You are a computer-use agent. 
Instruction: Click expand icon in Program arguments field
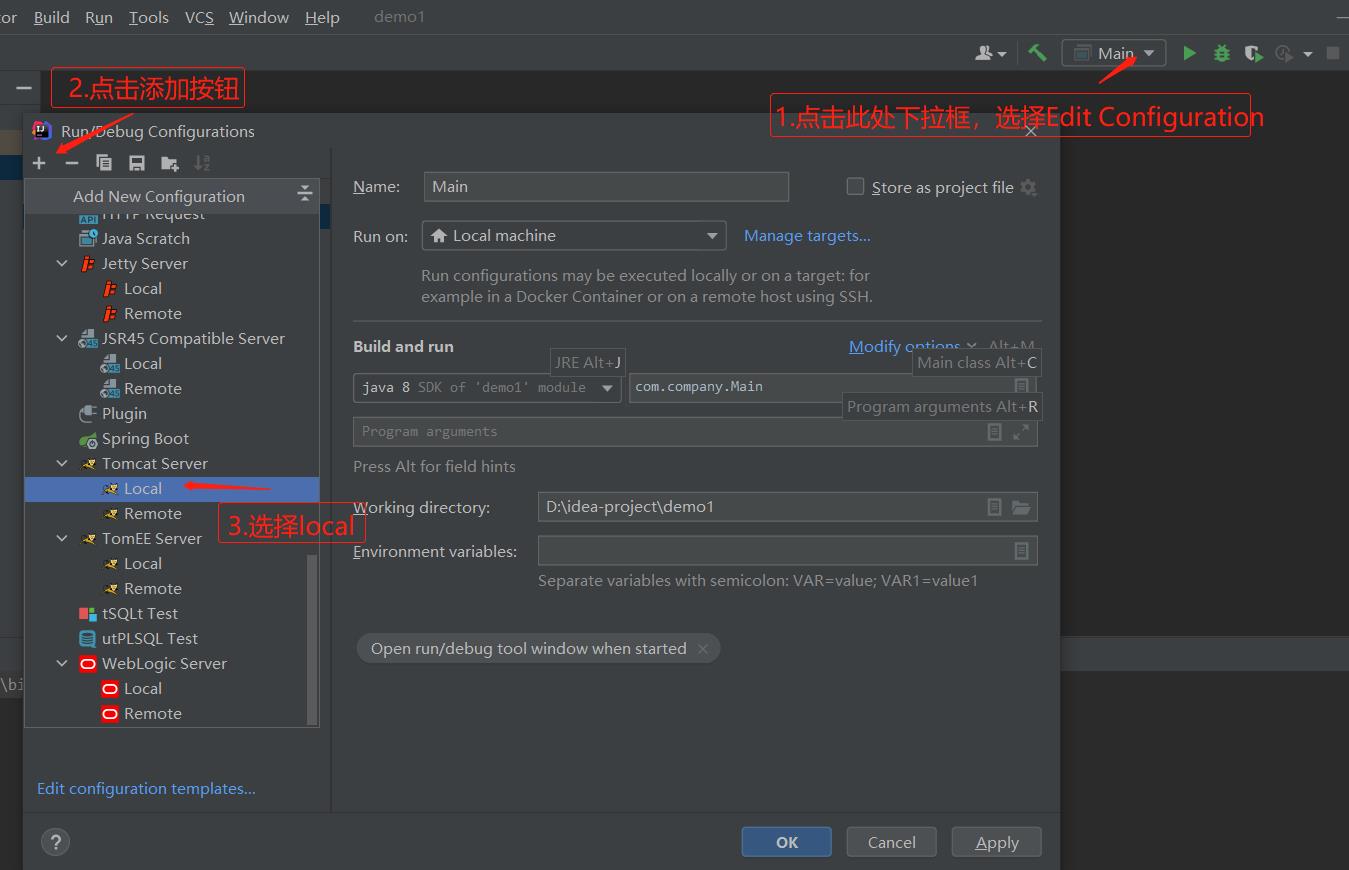1021,432
